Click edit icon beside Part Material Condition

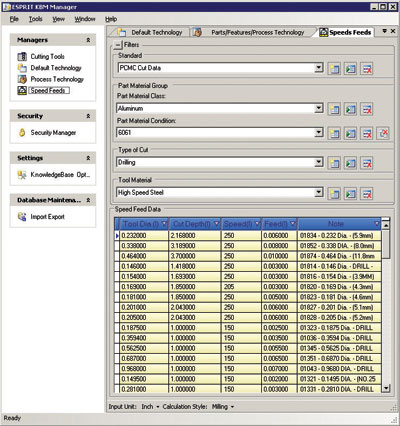(x=350, y=133)
